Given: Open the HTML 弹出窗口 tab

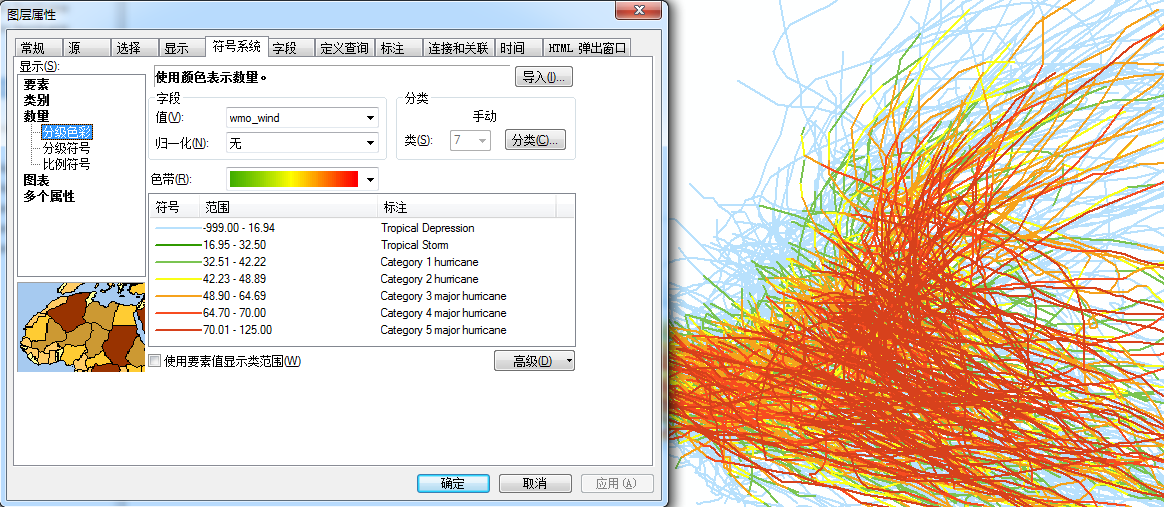Looking at the screenshot, I should coord(587,48).
